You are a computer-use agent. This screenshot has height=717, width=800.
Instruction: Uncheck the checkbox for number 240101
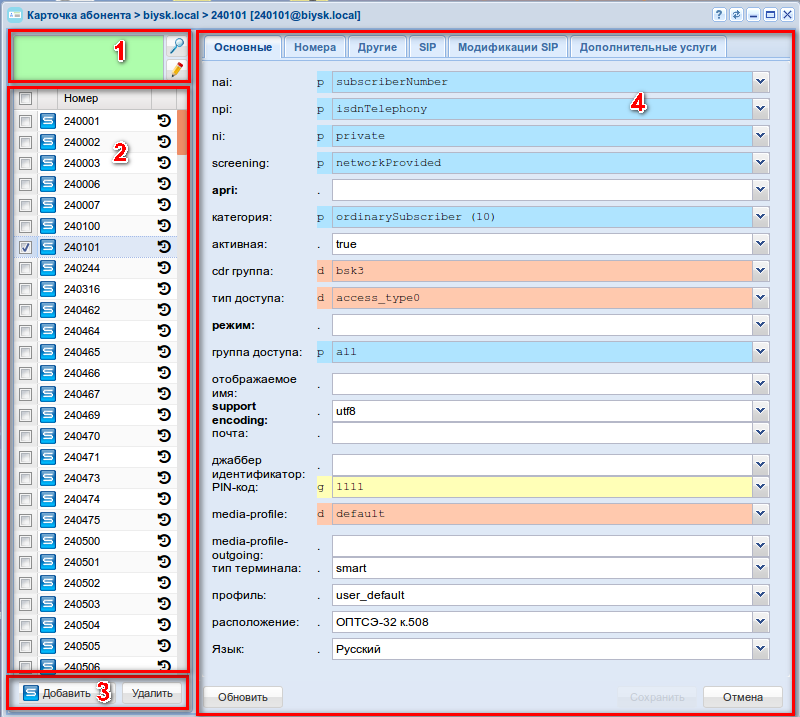pos(26,247)
